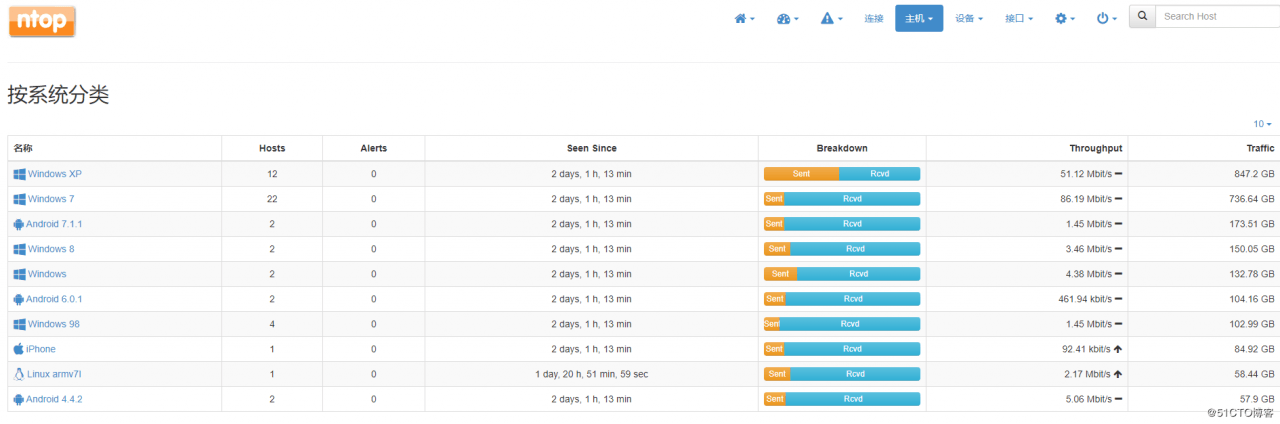Click the Windows XP Sent breakdown bar

tap(801, 174)
